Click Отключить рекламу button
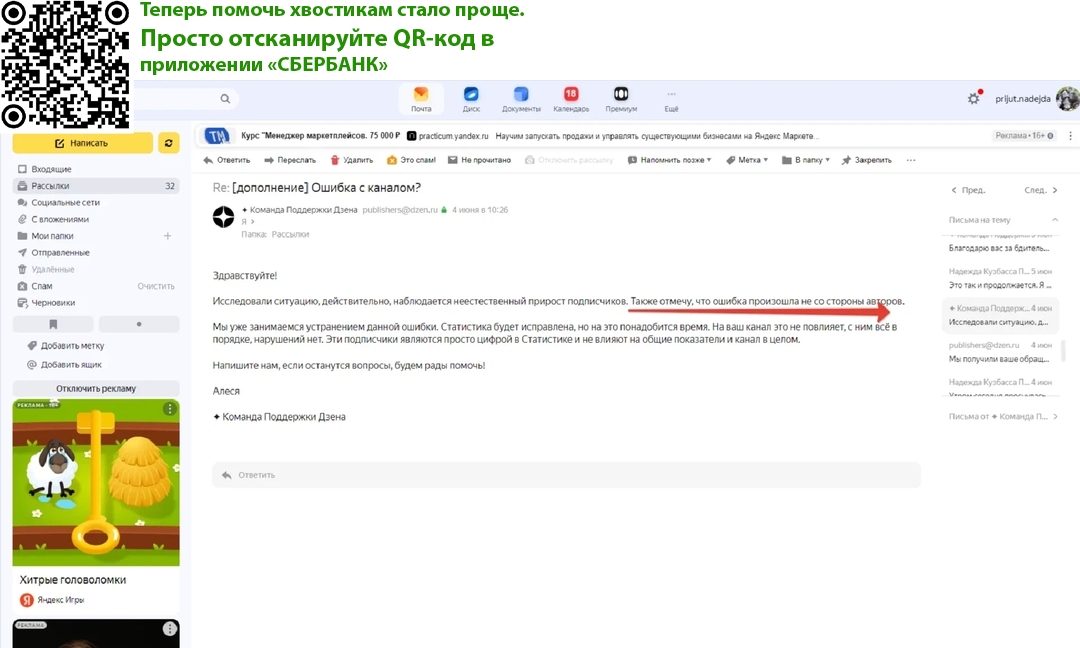This screenshot has height=648, width=1080. (x=96, y=388)
